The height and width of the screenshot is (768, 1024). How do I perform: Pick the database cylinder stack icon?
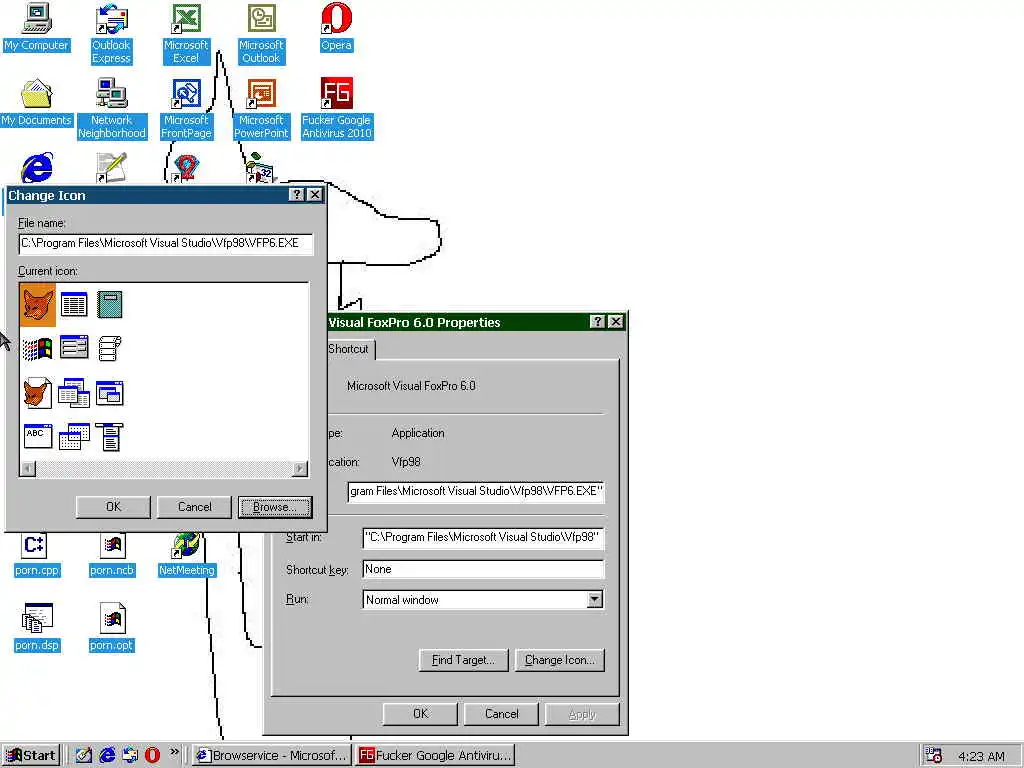click(x=110, y=349)
